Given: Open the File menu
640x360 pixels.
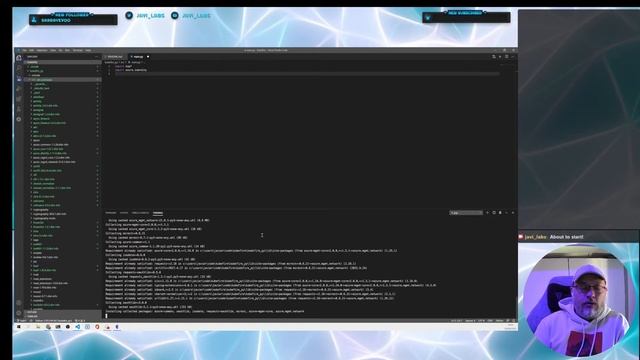Looking at the screenshot, I should coord(24,50).
